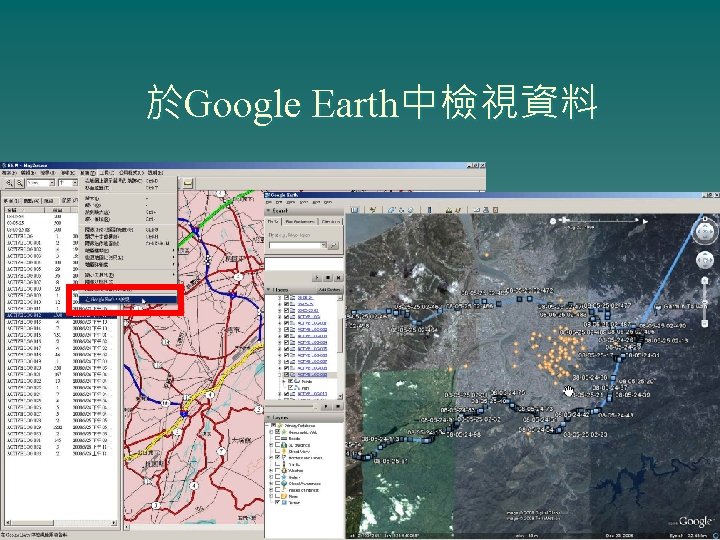Select the Add Placemark toolbar icon

372,210
